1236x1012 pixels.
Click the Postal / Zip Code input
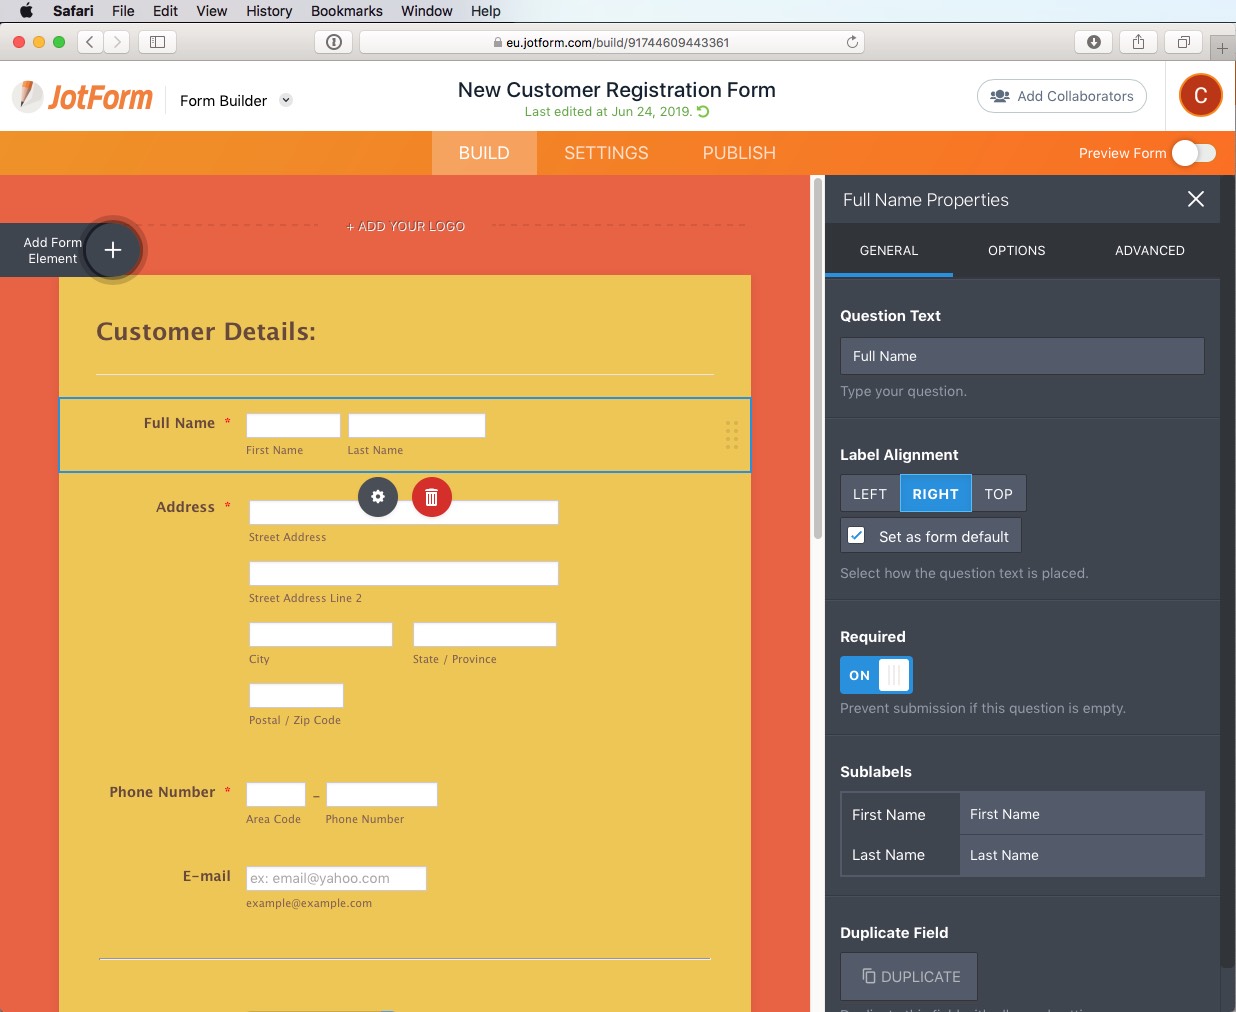coord(296,695)
